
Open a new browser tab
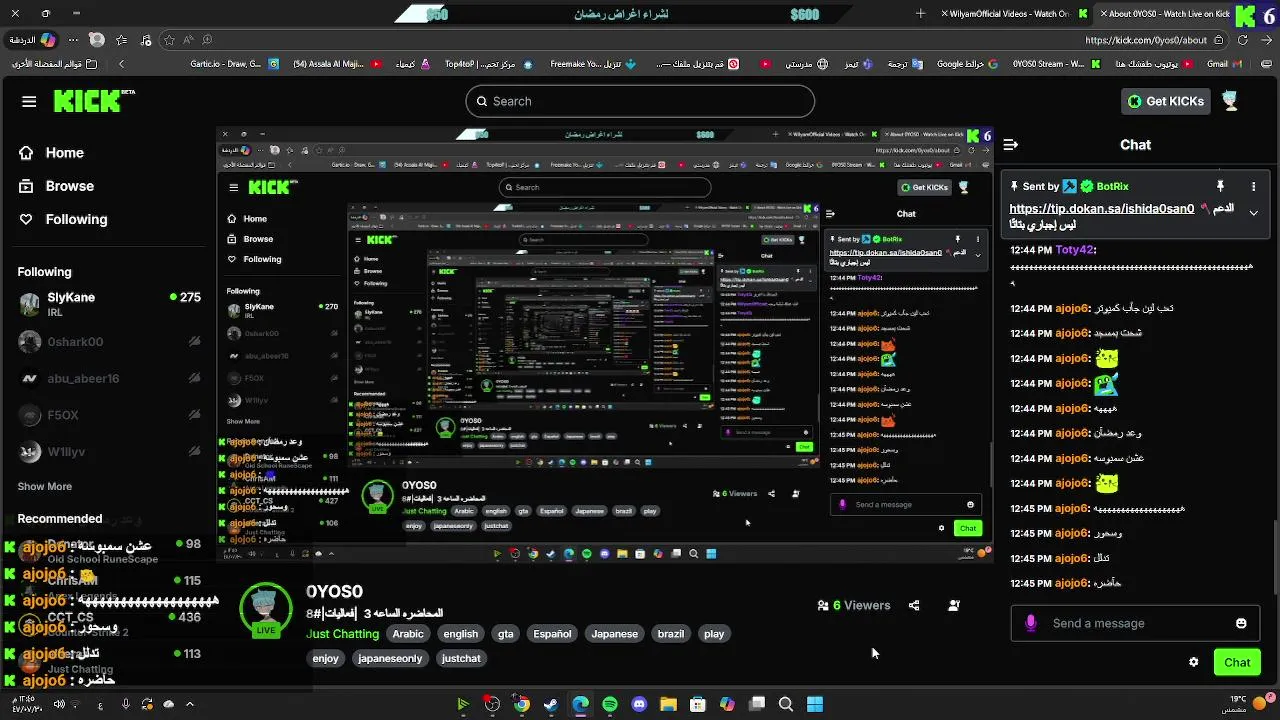pyautogui.click(x=921, y=14)
